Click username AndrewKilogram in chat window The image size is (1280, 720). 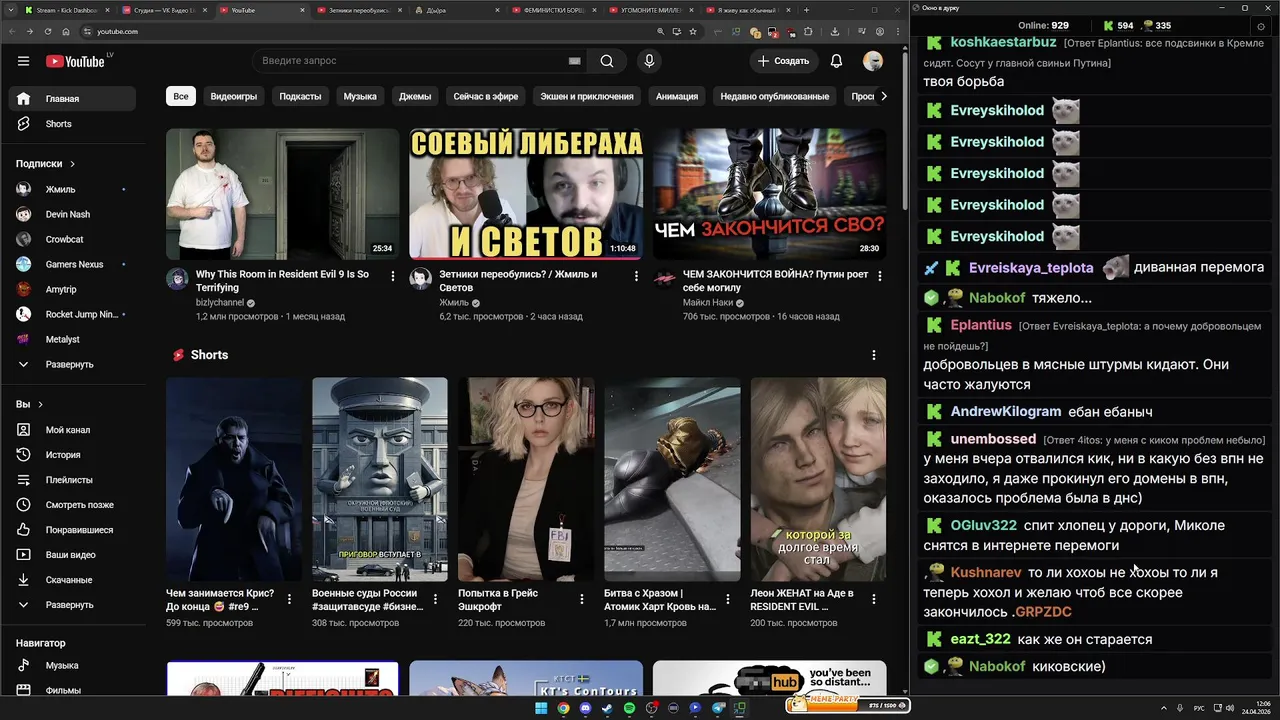click(1006, 412)
